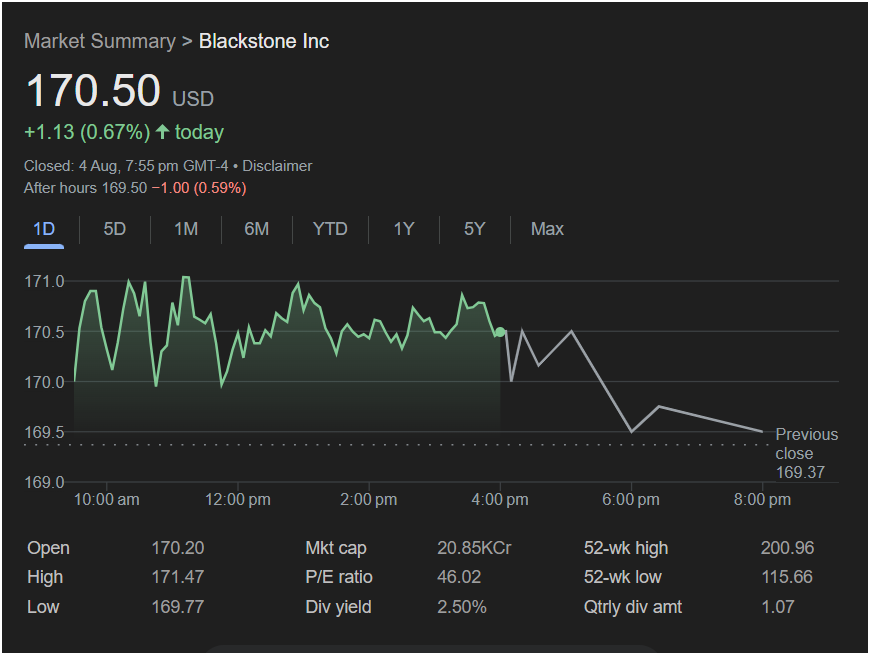Screen dimensions: 870x655
Task: Click the Blackstone Inc title
Action: [x=264, y=41]
